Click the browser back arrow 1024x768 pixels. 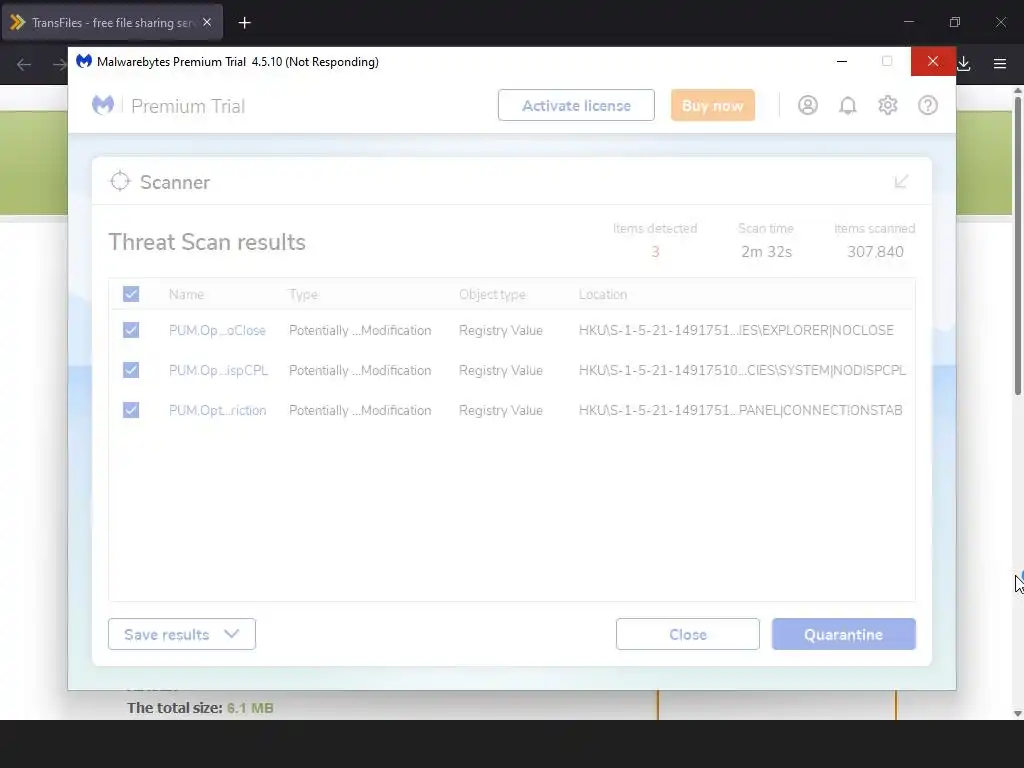pyautogui.click(x=24, y=64)
